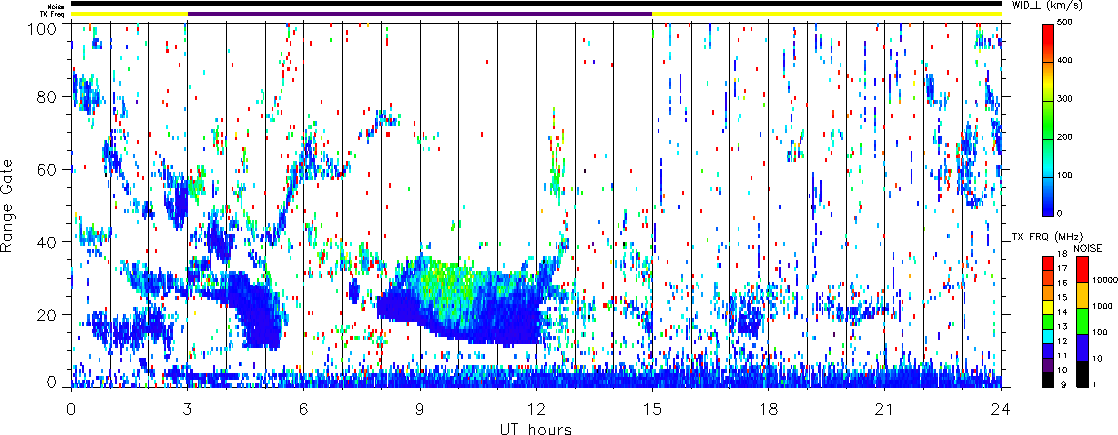Pick the black swatch in TX FRQ legend
This screenshot has height=435, width=1118.
pos(1048,379)
